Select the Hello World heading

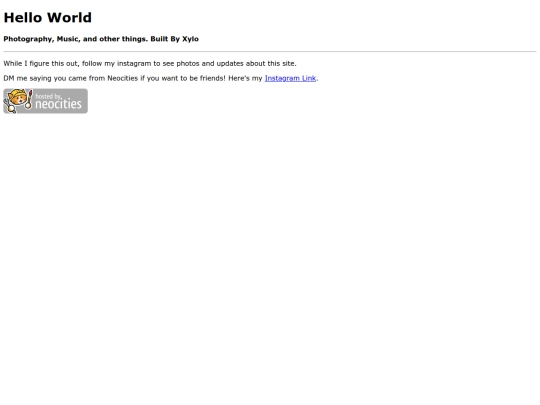coord(48,18)
